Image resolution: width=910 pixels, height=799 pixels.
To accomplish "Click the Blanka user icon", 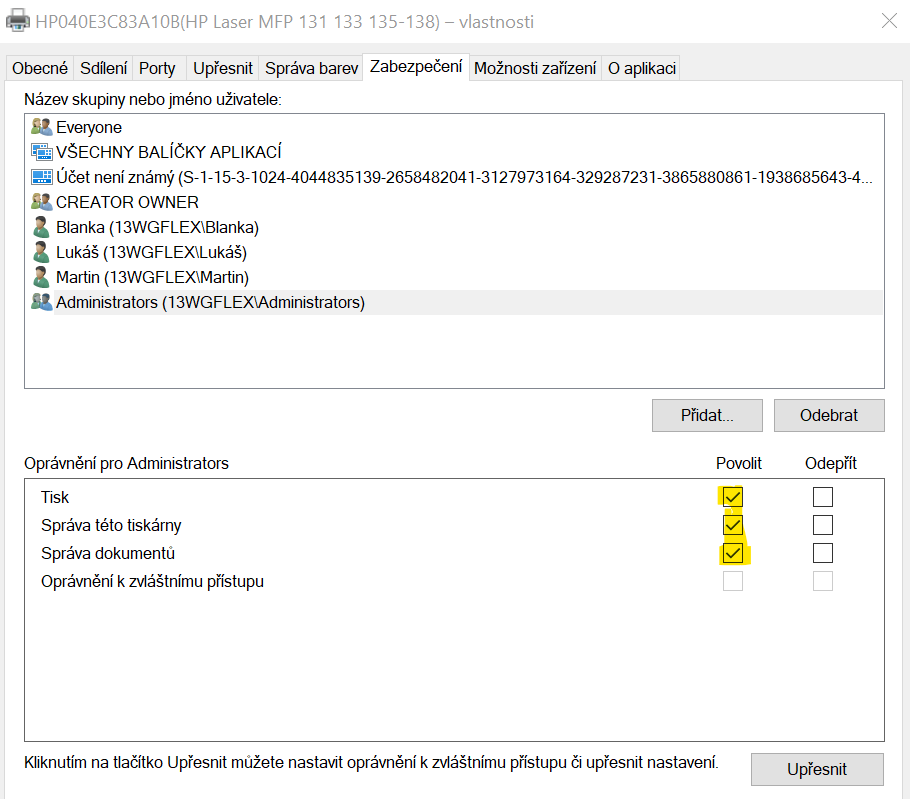I will pyautogui.click(x=41, y=226).
